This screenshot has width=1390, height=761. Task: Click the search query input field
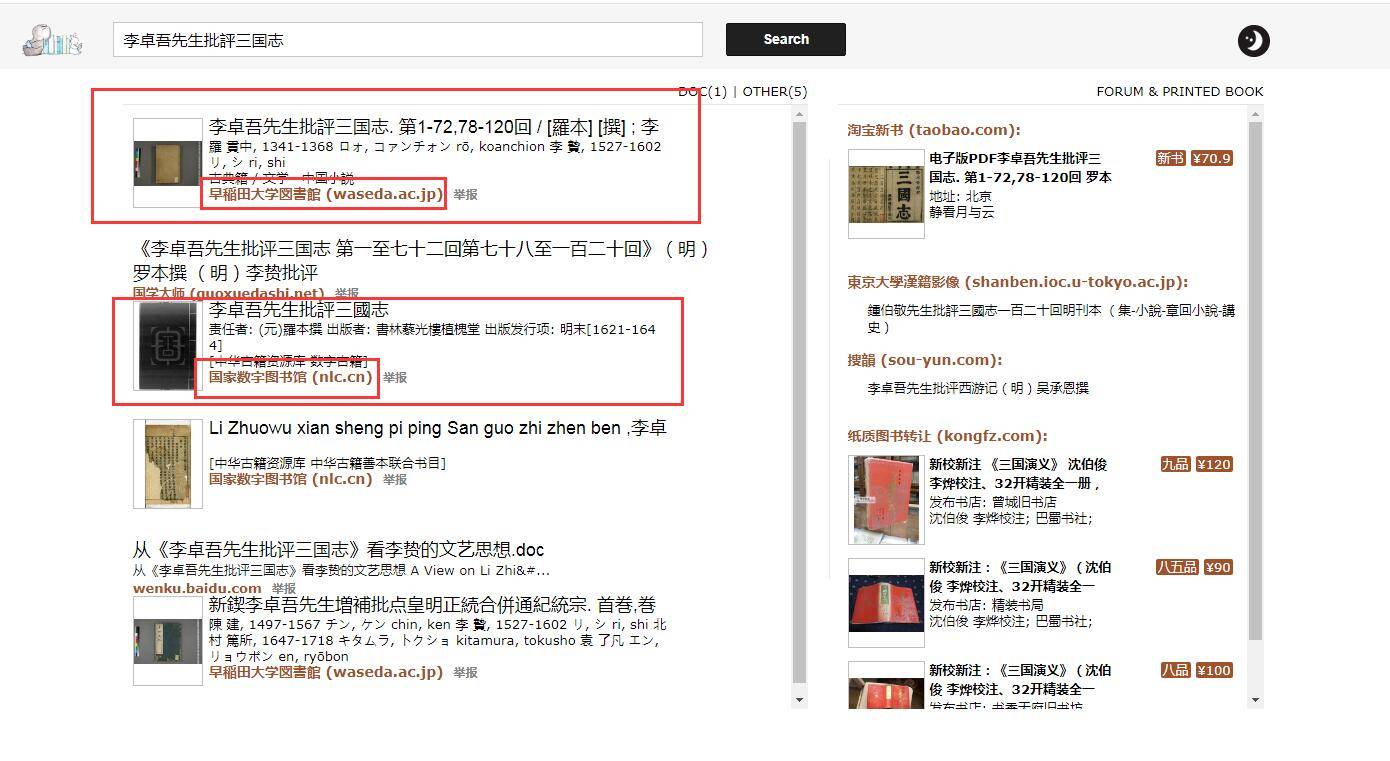click(x=407, y=40)
